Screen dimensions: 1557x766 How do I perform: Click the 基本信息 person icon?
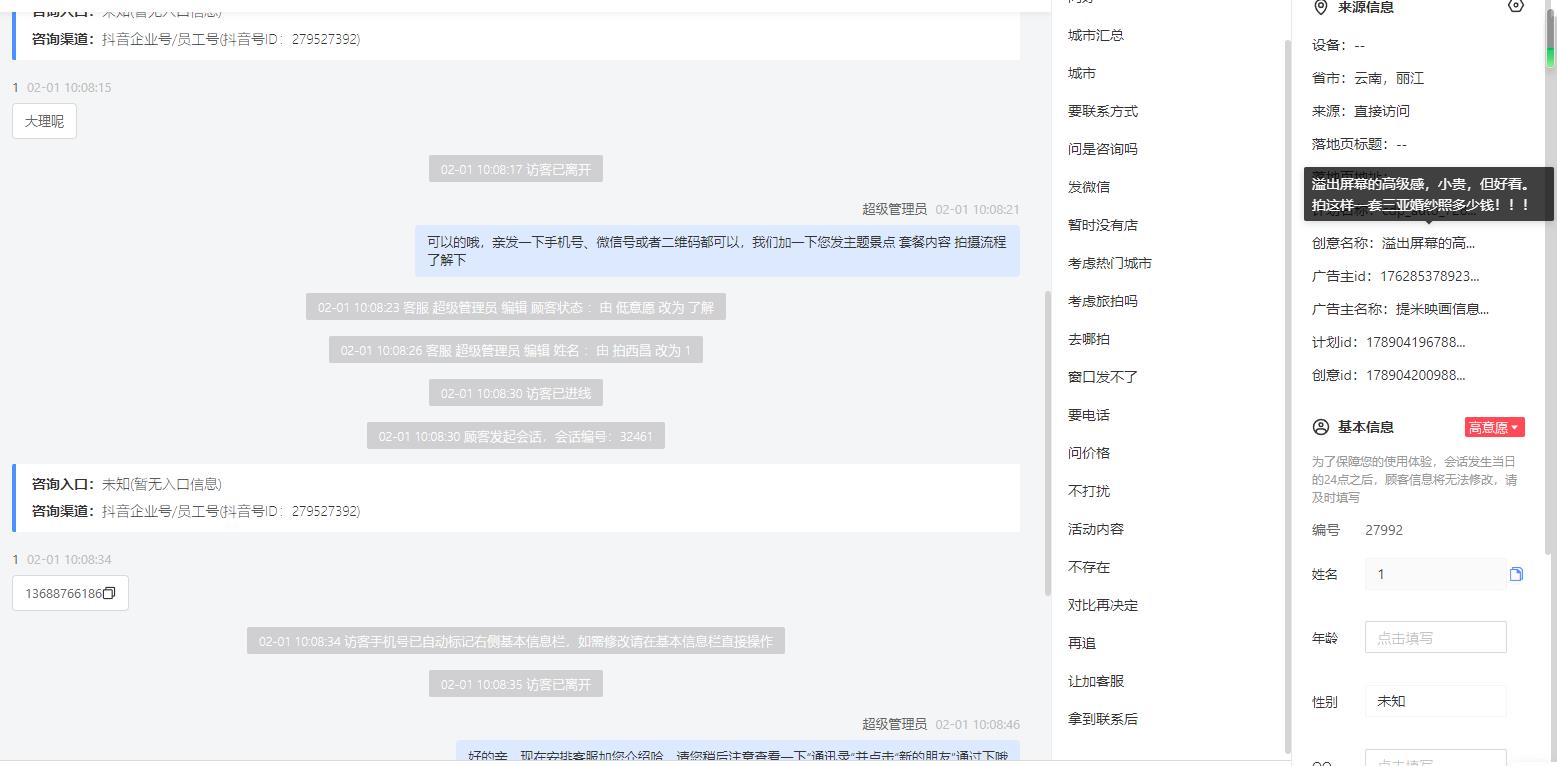click(1320, 427)
